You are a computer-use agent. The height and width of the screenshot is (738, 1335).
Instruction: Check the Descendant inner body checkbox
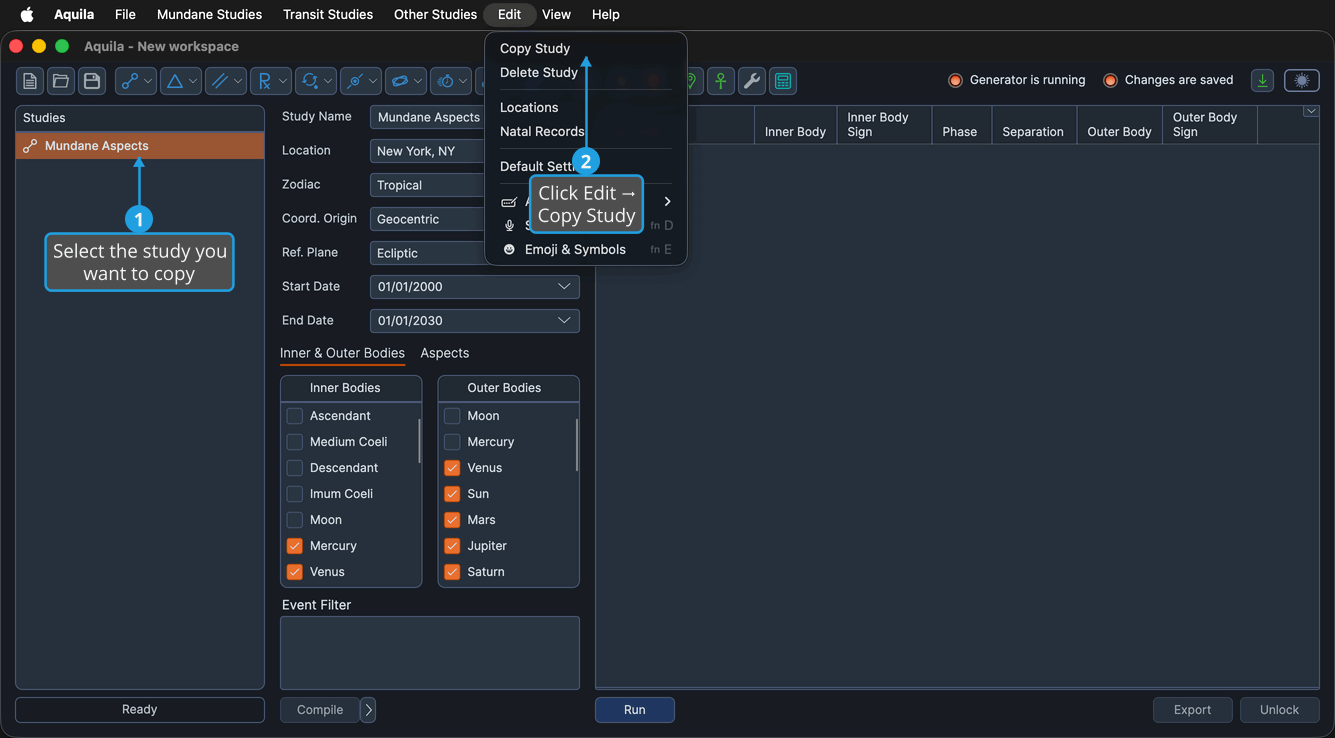tap(294, 468)
